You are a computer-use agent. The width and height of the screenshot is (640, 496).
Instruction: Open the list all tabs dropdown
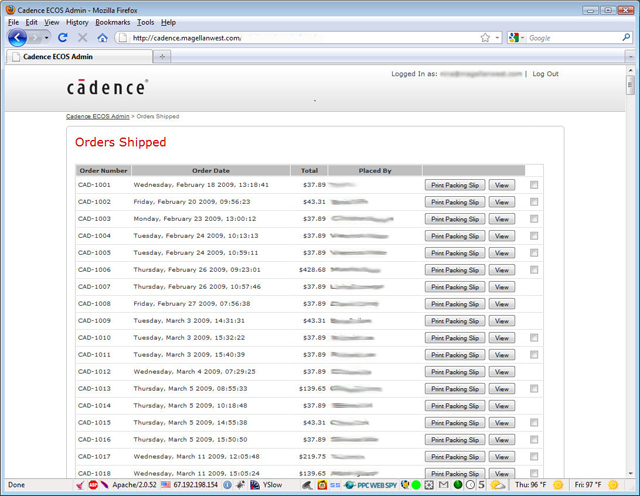(631, 57)
